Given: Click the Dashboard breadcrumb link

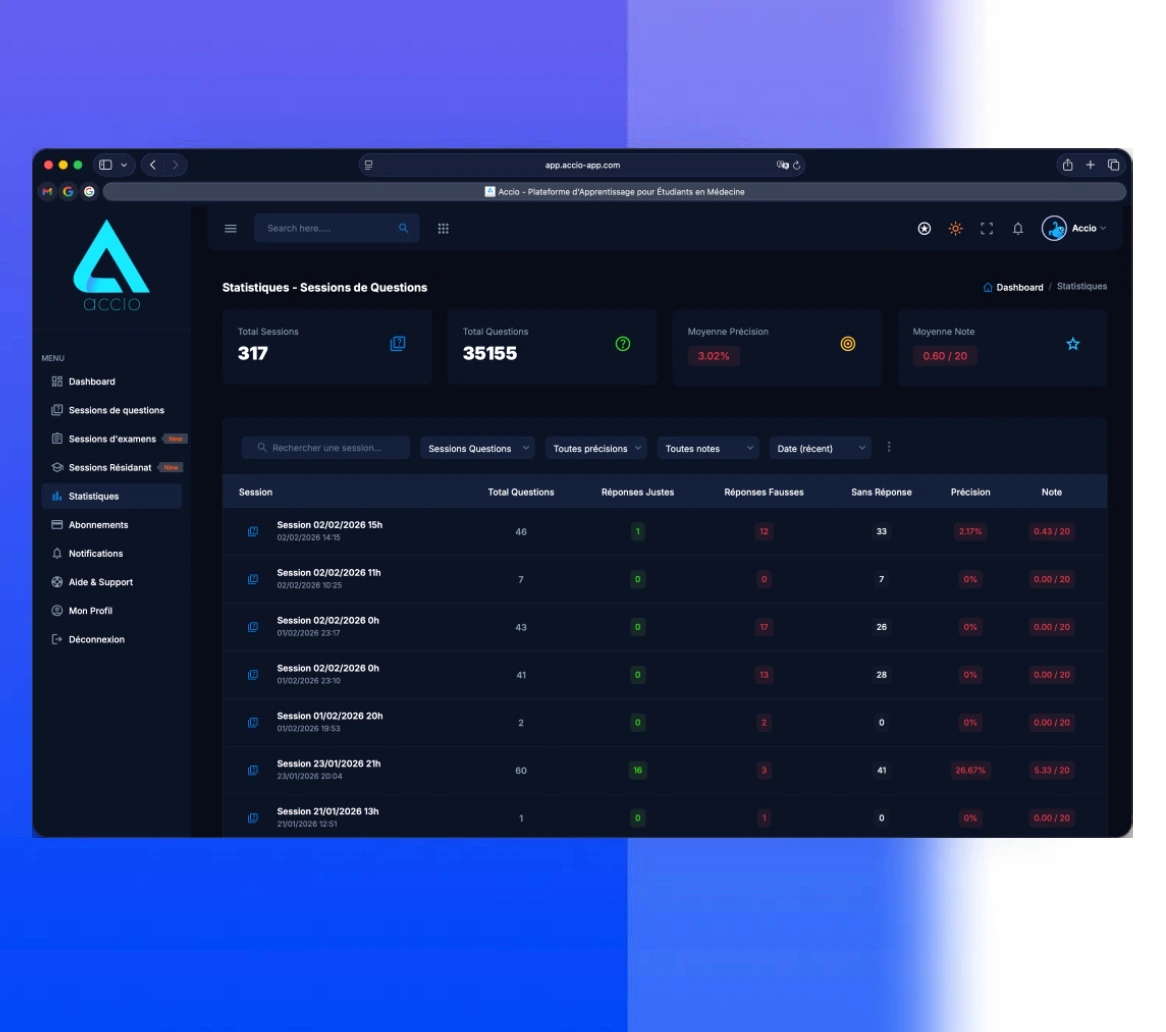Looking at the screenshot, I should coord(1018,287).
